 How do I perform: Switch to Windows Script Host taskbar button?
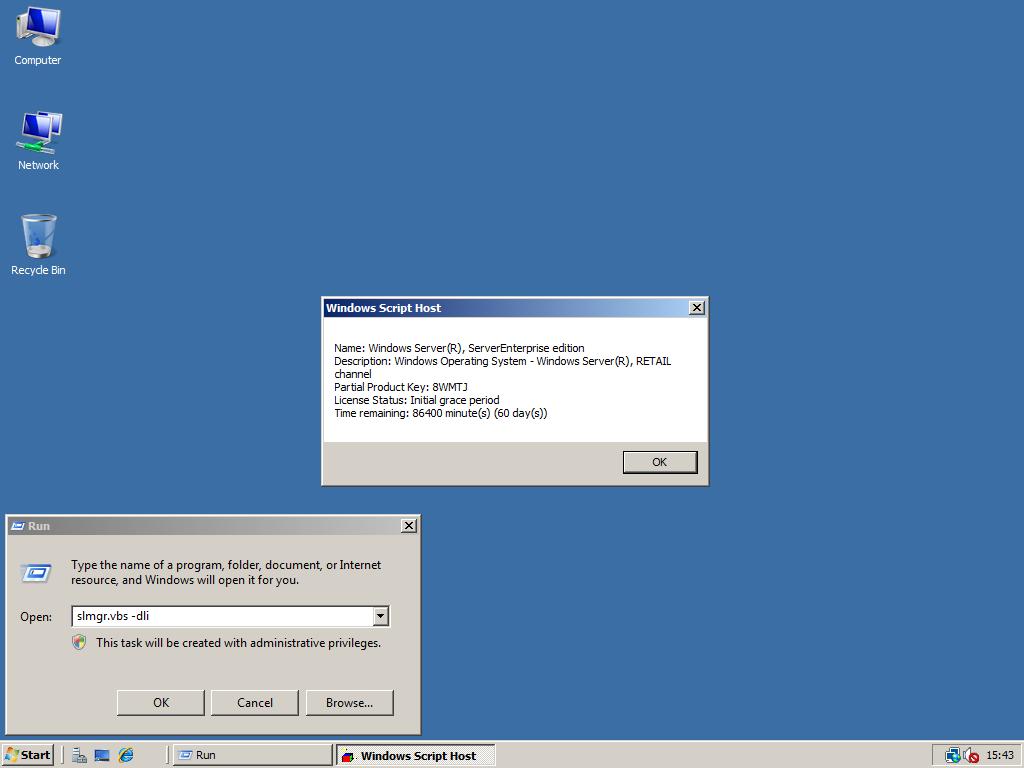click(415, 756)
